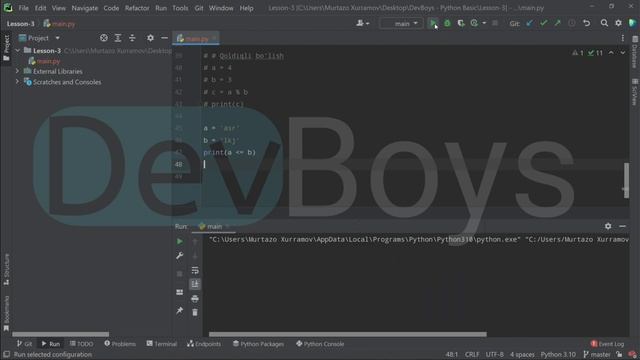Collapse the Lesson-3 project folder
The width and height of the screenshot is (640, 360).
(18, 51)
